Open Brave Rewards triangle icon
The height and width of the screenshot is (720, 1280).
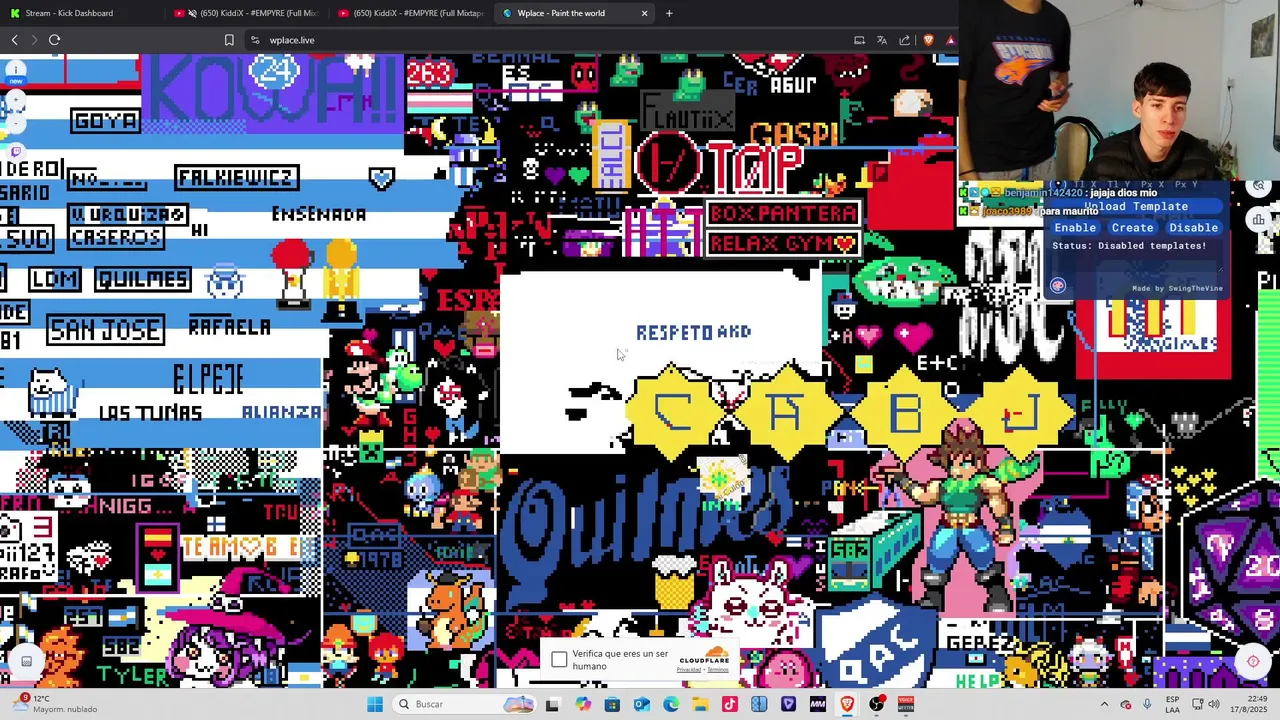tap(950, 40)
